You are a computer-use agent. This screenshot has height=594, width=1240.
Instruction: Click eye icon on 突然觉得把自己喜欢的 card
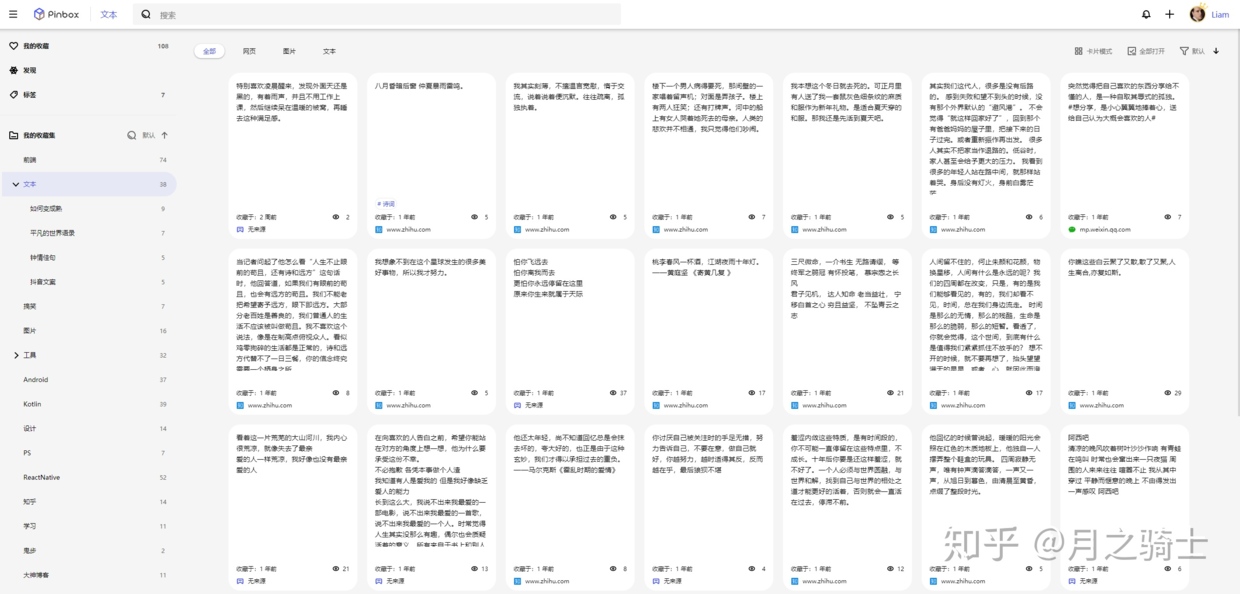(1168, 217)
